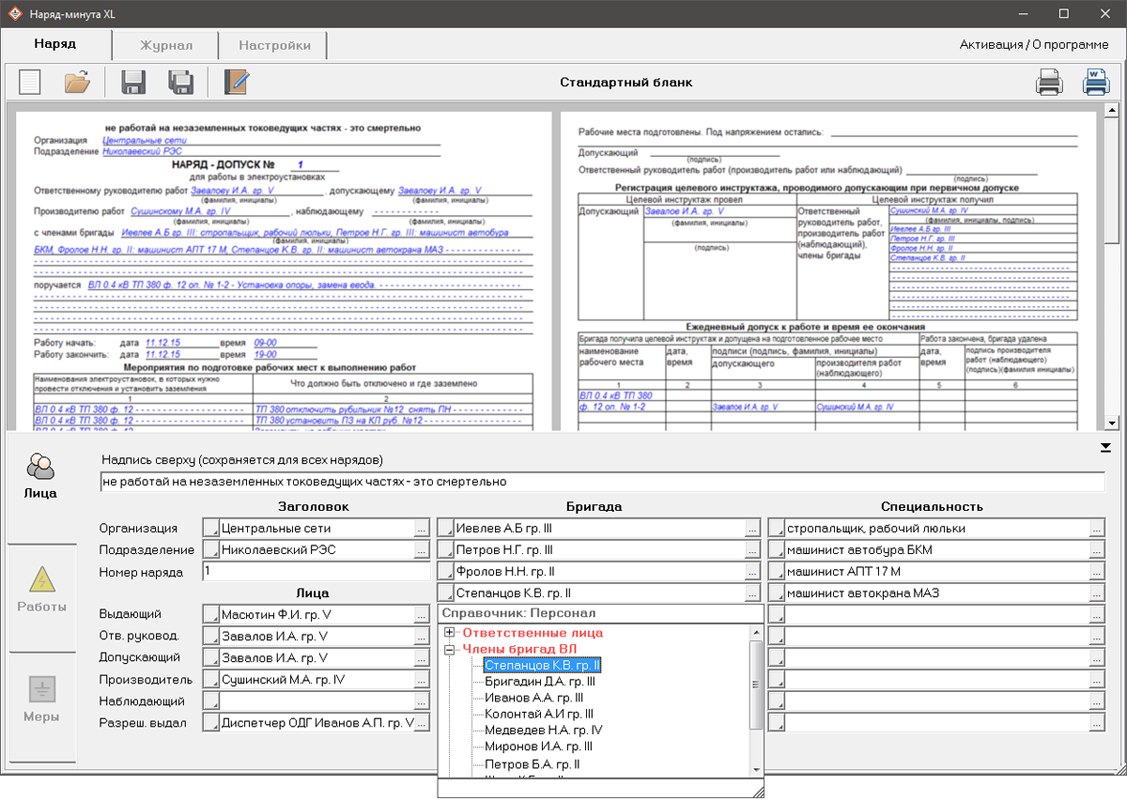
Task: Collapse the Члены бригад ВЛ tree node
Action: click(450, 649)
